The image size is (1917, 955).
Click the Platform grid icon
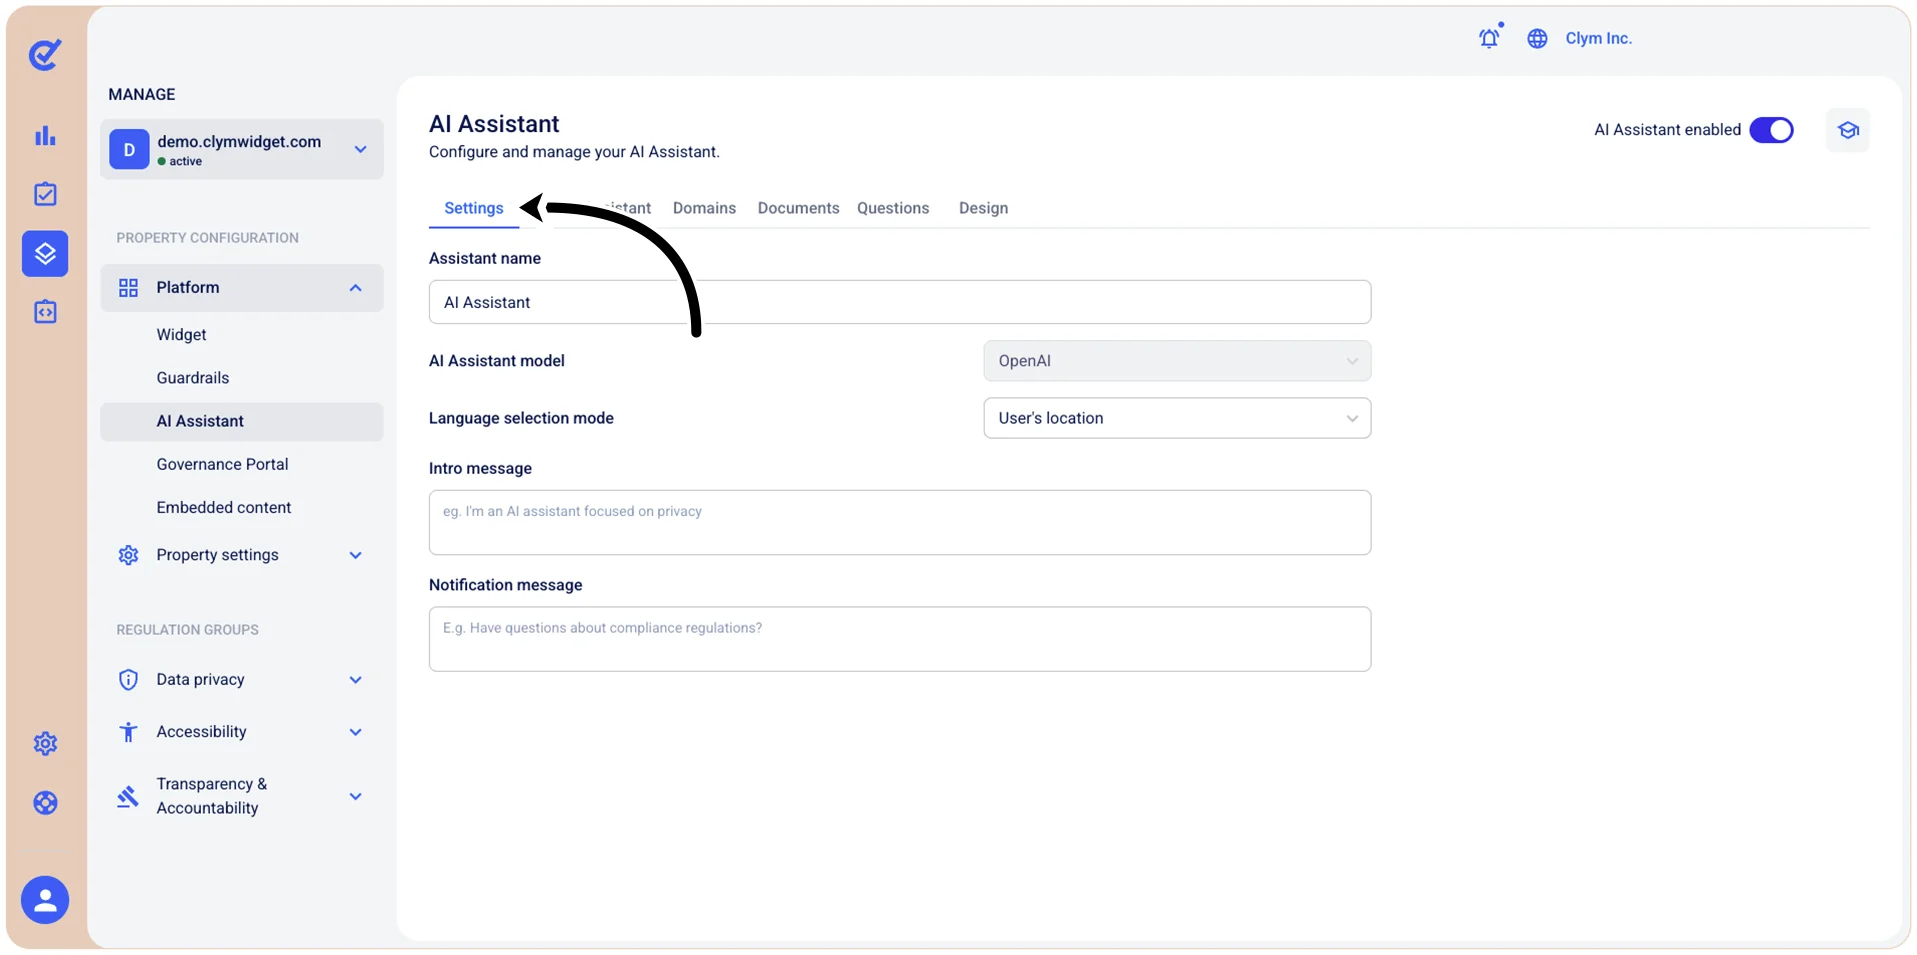coord(128,288)
